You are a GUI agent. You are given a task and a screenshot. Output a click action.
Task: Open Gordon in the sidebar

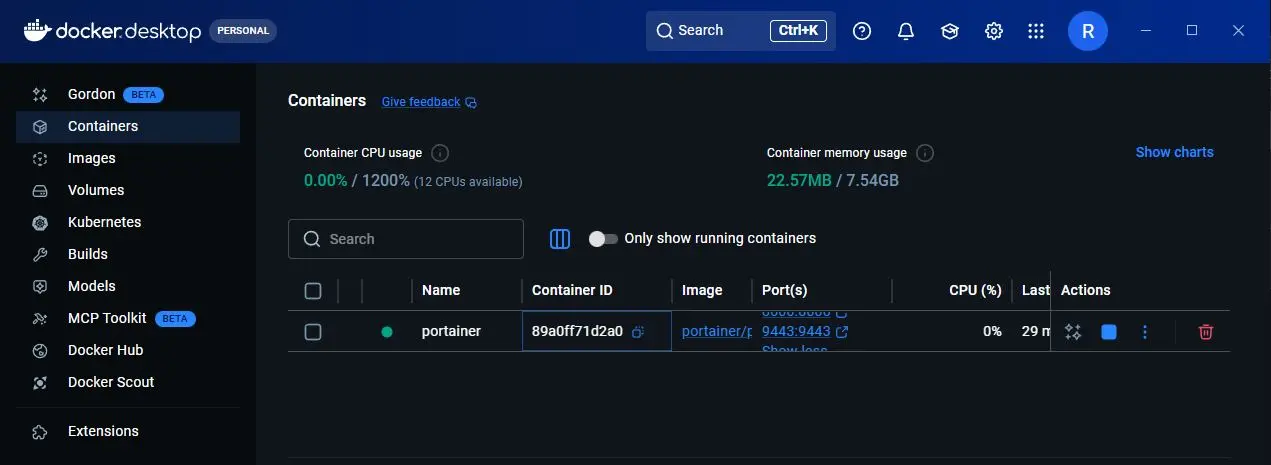tap(128, 95)
